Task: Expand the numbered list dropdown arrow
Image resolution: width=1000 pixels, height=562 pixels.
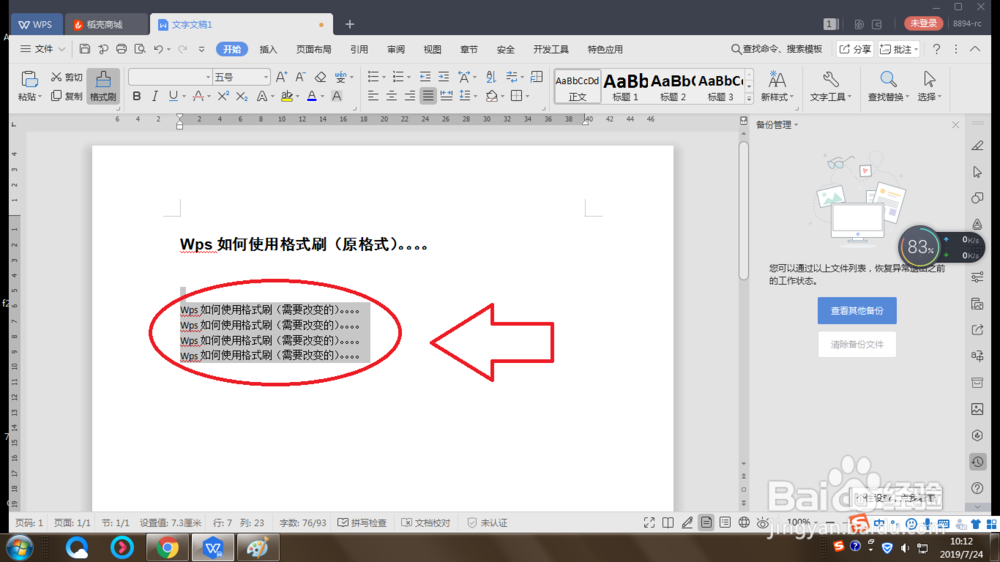Action: pyautogui.click(x=409, y=78)
